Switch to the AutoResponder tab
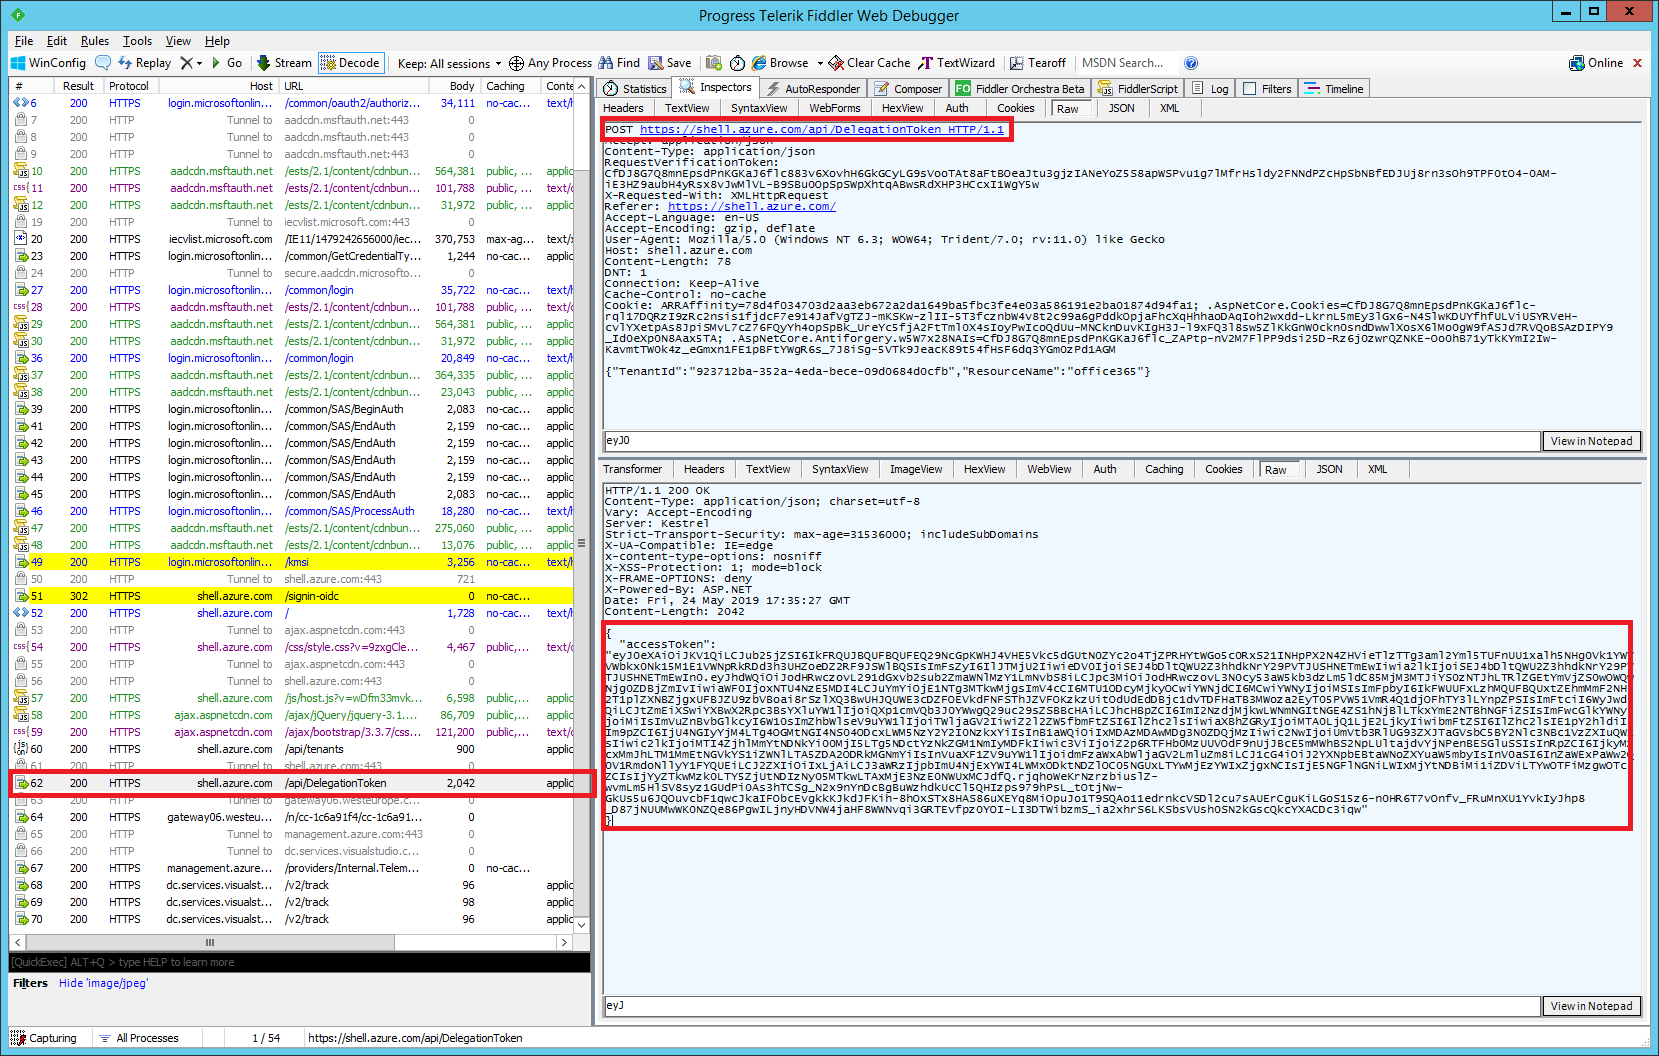Screen dimensions: 1659x1056 pyautogui.click(x=812, y=89)
